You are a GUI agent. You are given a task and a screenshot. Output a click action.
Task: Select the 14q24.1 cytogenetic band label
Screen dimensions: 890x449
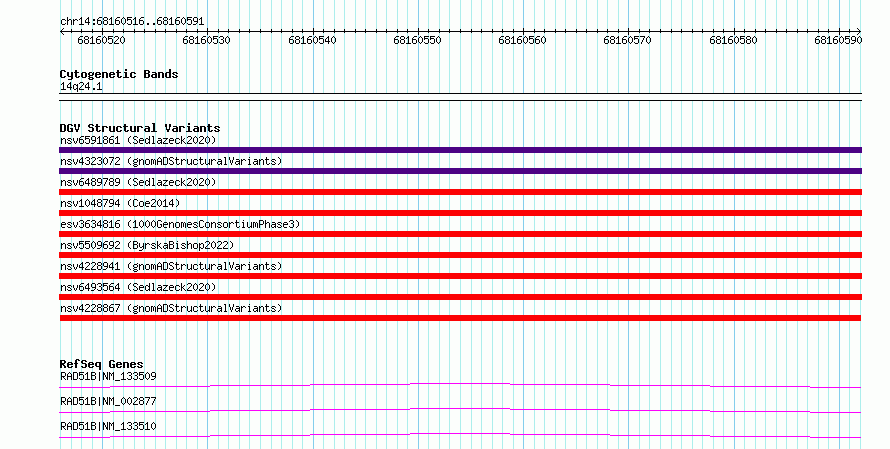coord(81,87)
